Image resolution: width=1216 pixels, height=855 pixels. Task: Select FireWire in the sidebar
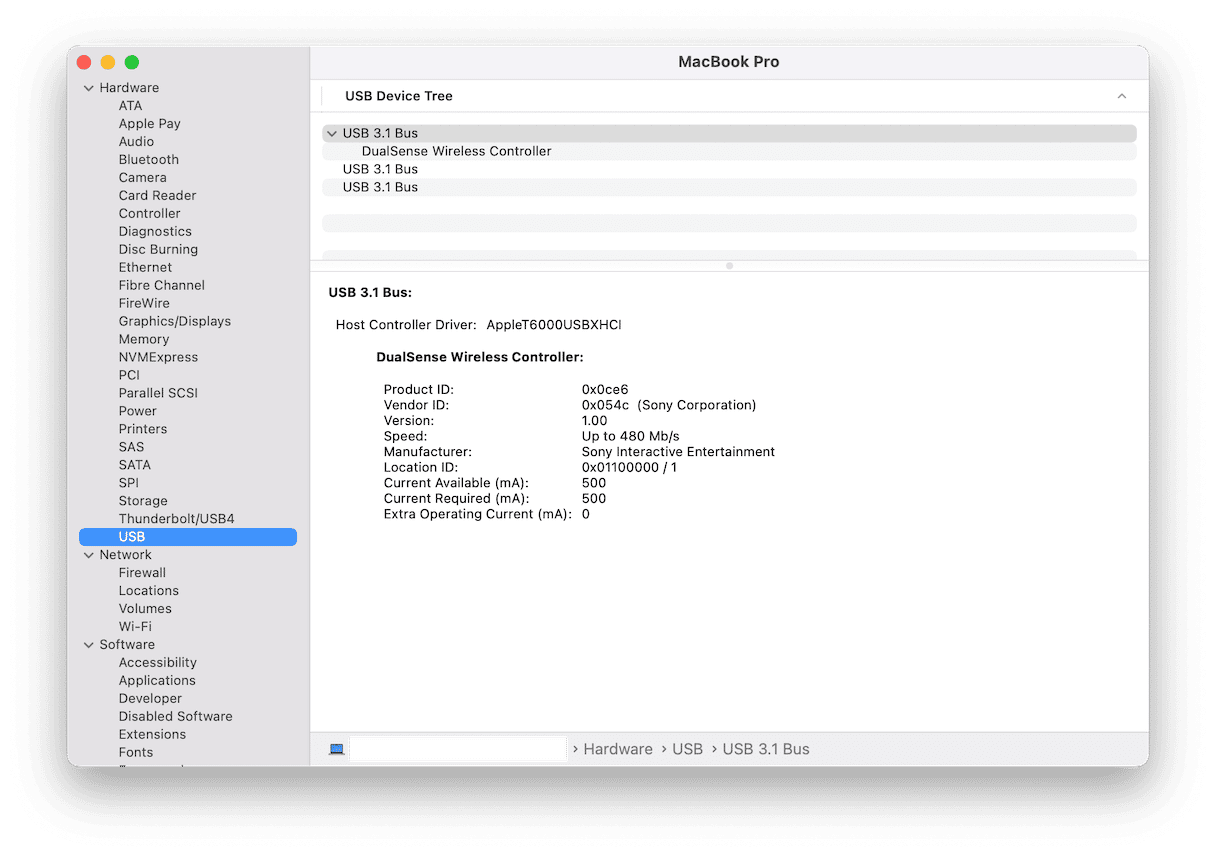[x=144, y=304]
